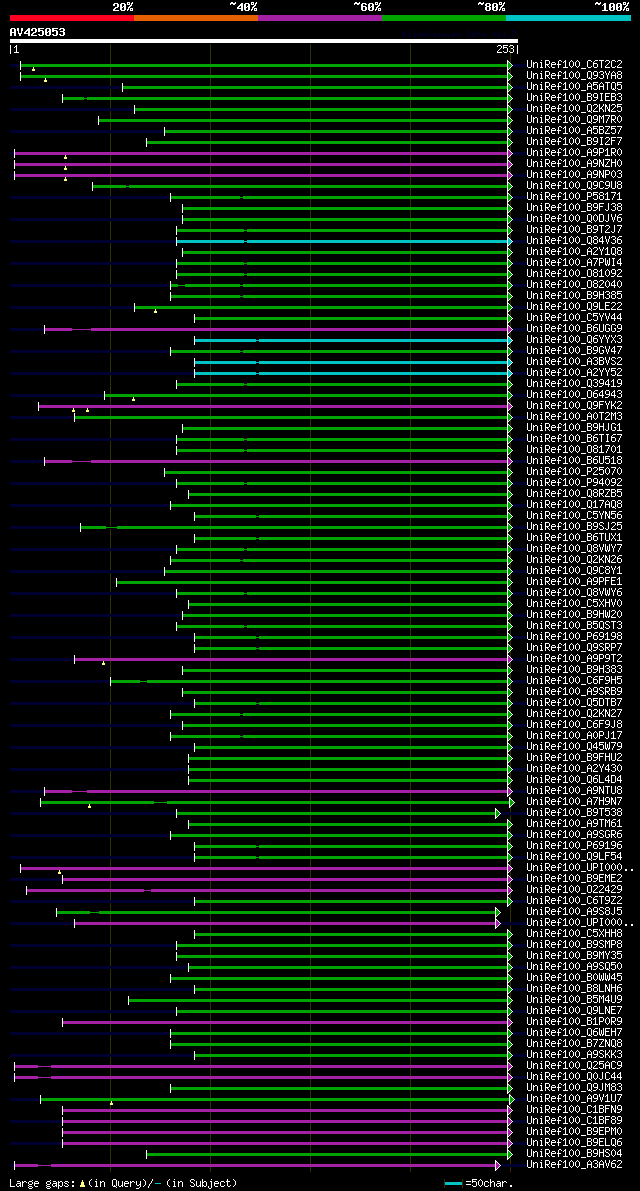Click the UniRef100_Q9LE22 label
Viewport: 640px width, 1191px height.
coord(574,307)
